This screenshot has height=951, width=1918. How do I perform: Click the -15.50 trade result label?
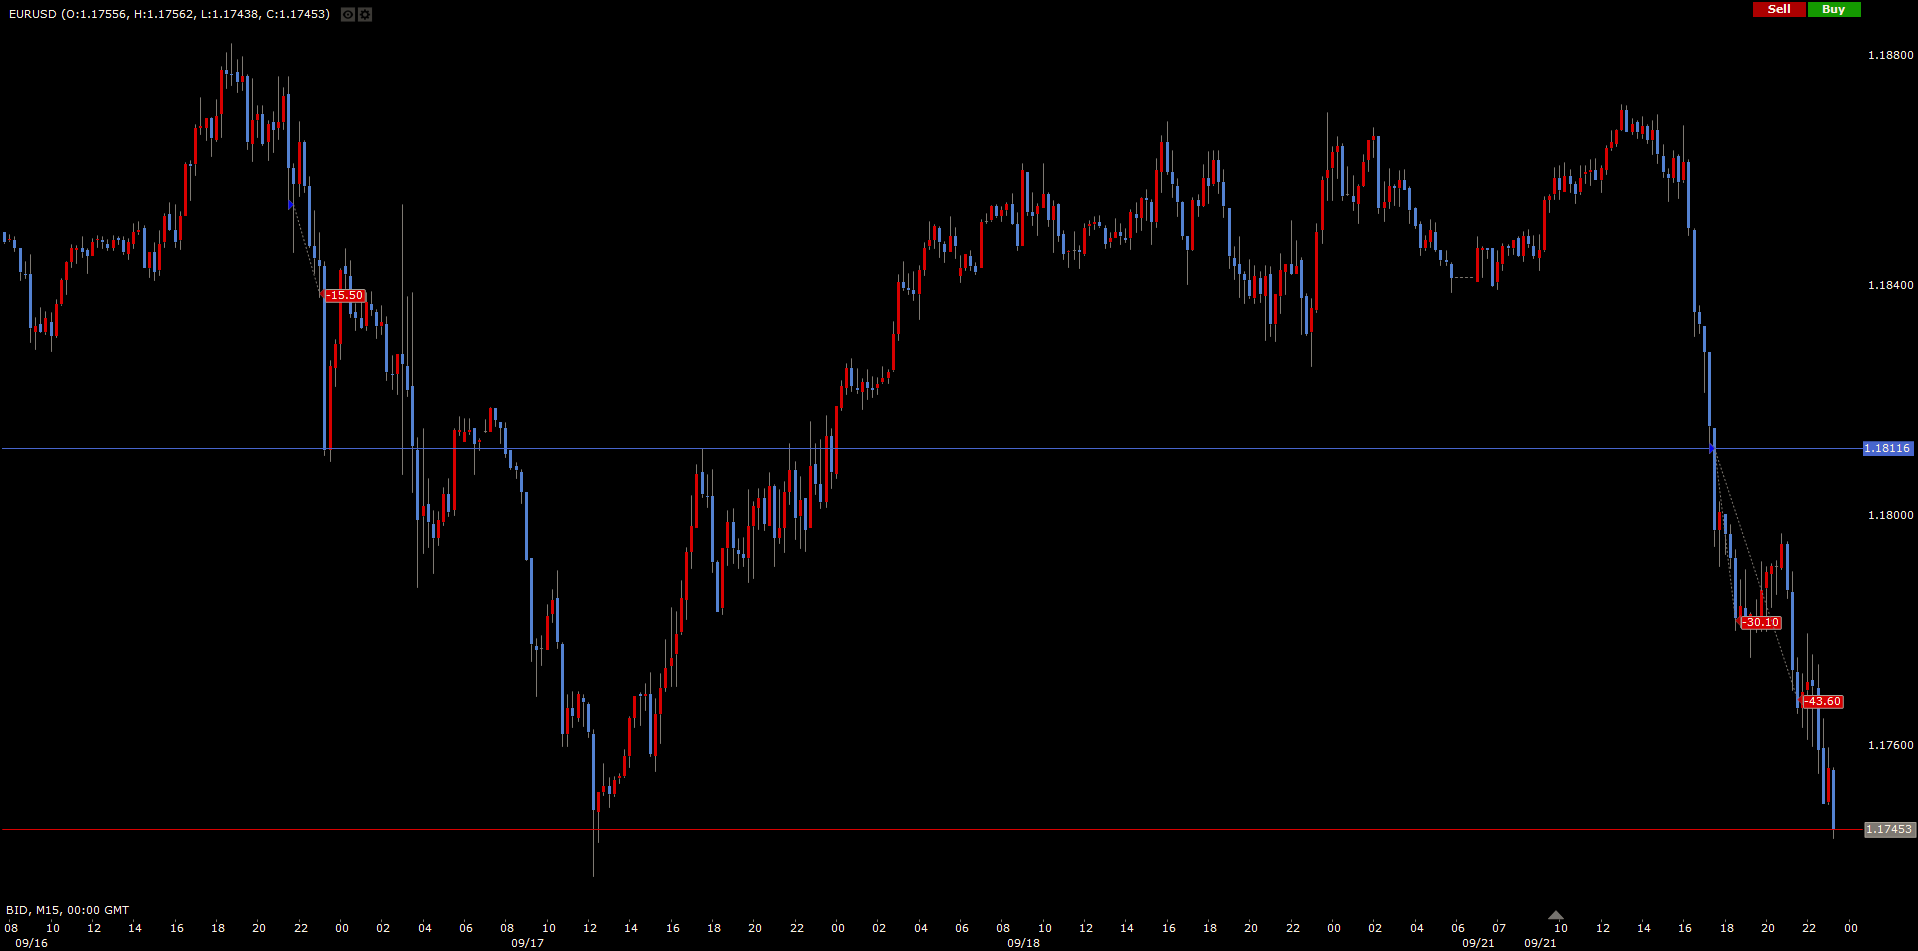345,296
